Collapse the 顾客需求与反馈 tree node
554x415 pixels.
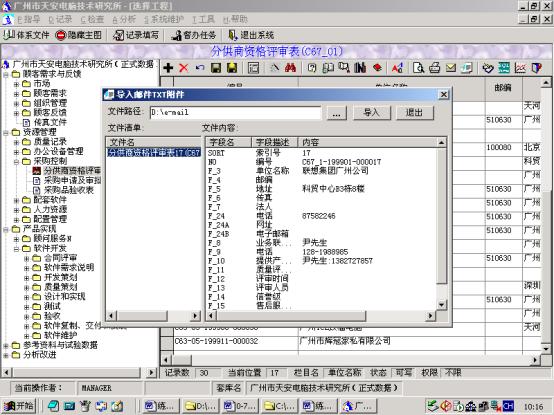(6, 75)
